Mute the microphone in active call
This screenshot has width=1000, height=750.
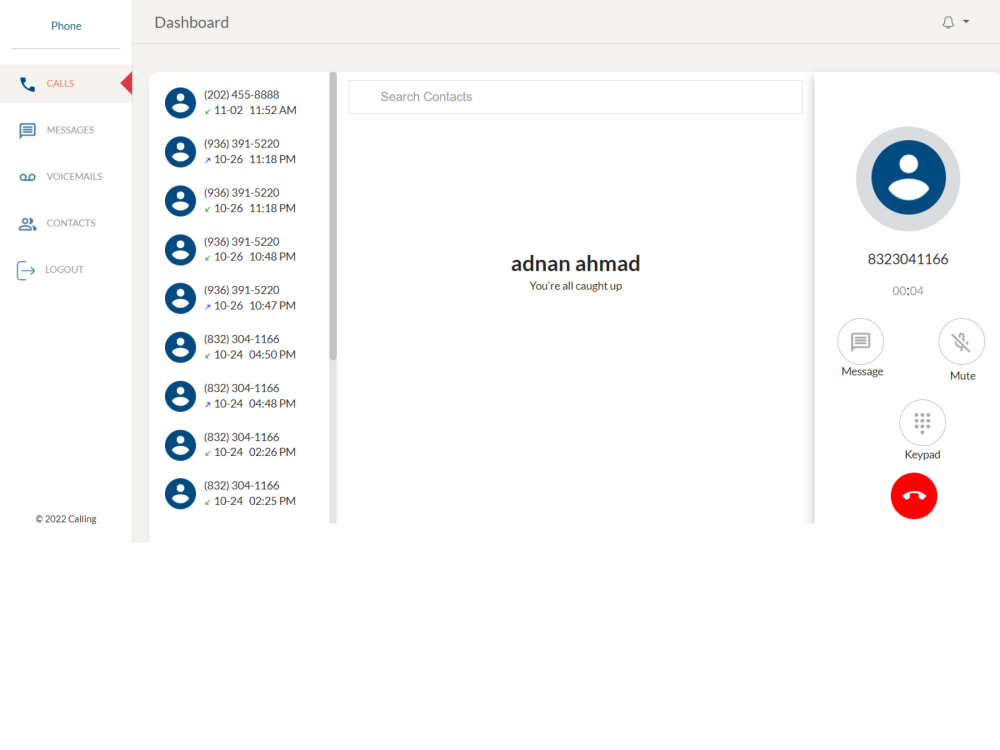pyautogui.click(x=961, y=342)
